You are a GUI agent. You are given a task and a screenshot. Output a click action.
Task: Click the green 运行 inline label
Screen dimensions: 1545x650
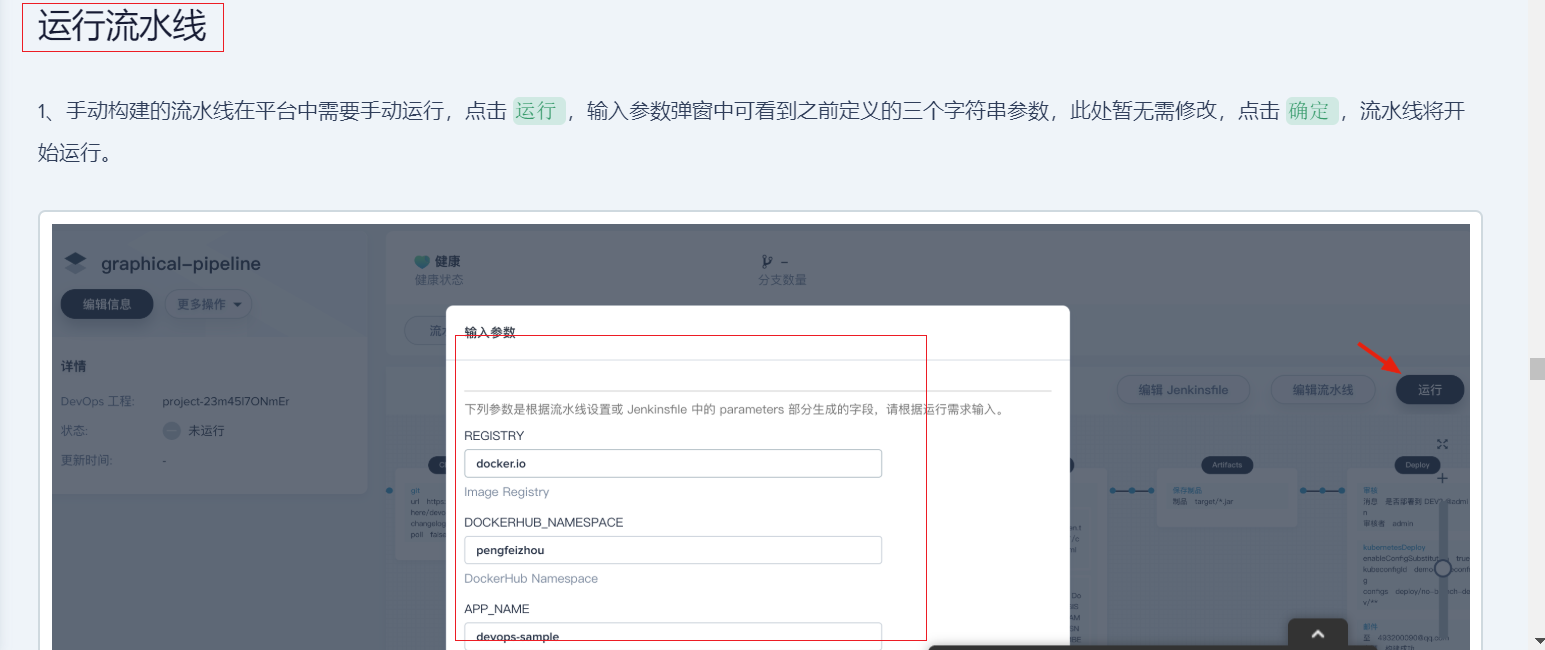(x=539, y=110)
